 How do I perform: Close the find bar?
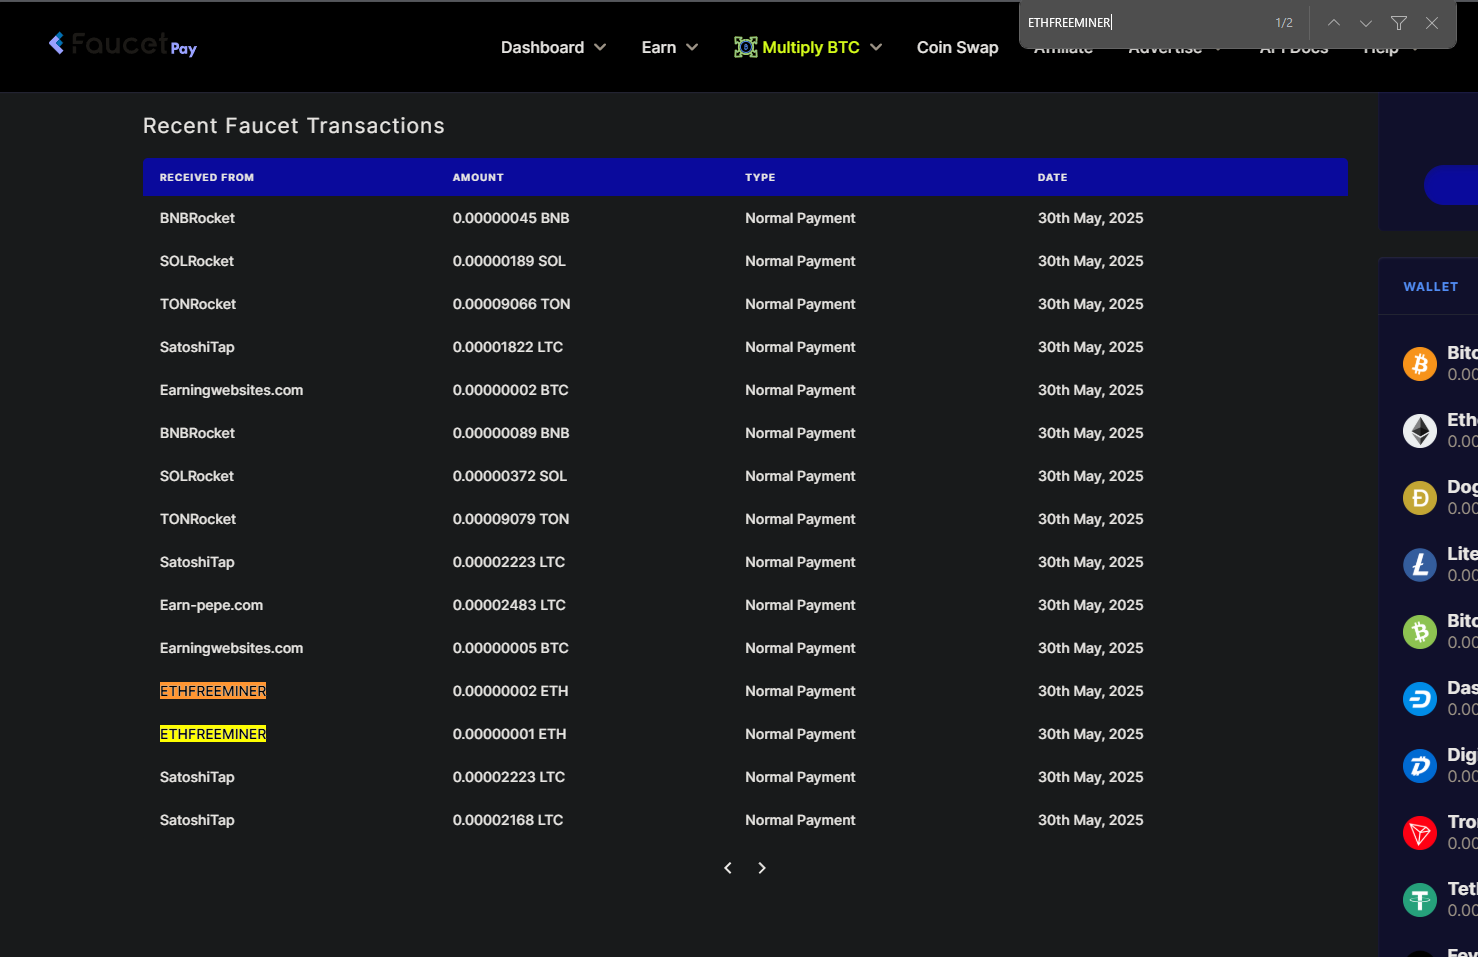[x=1432, y=22]
